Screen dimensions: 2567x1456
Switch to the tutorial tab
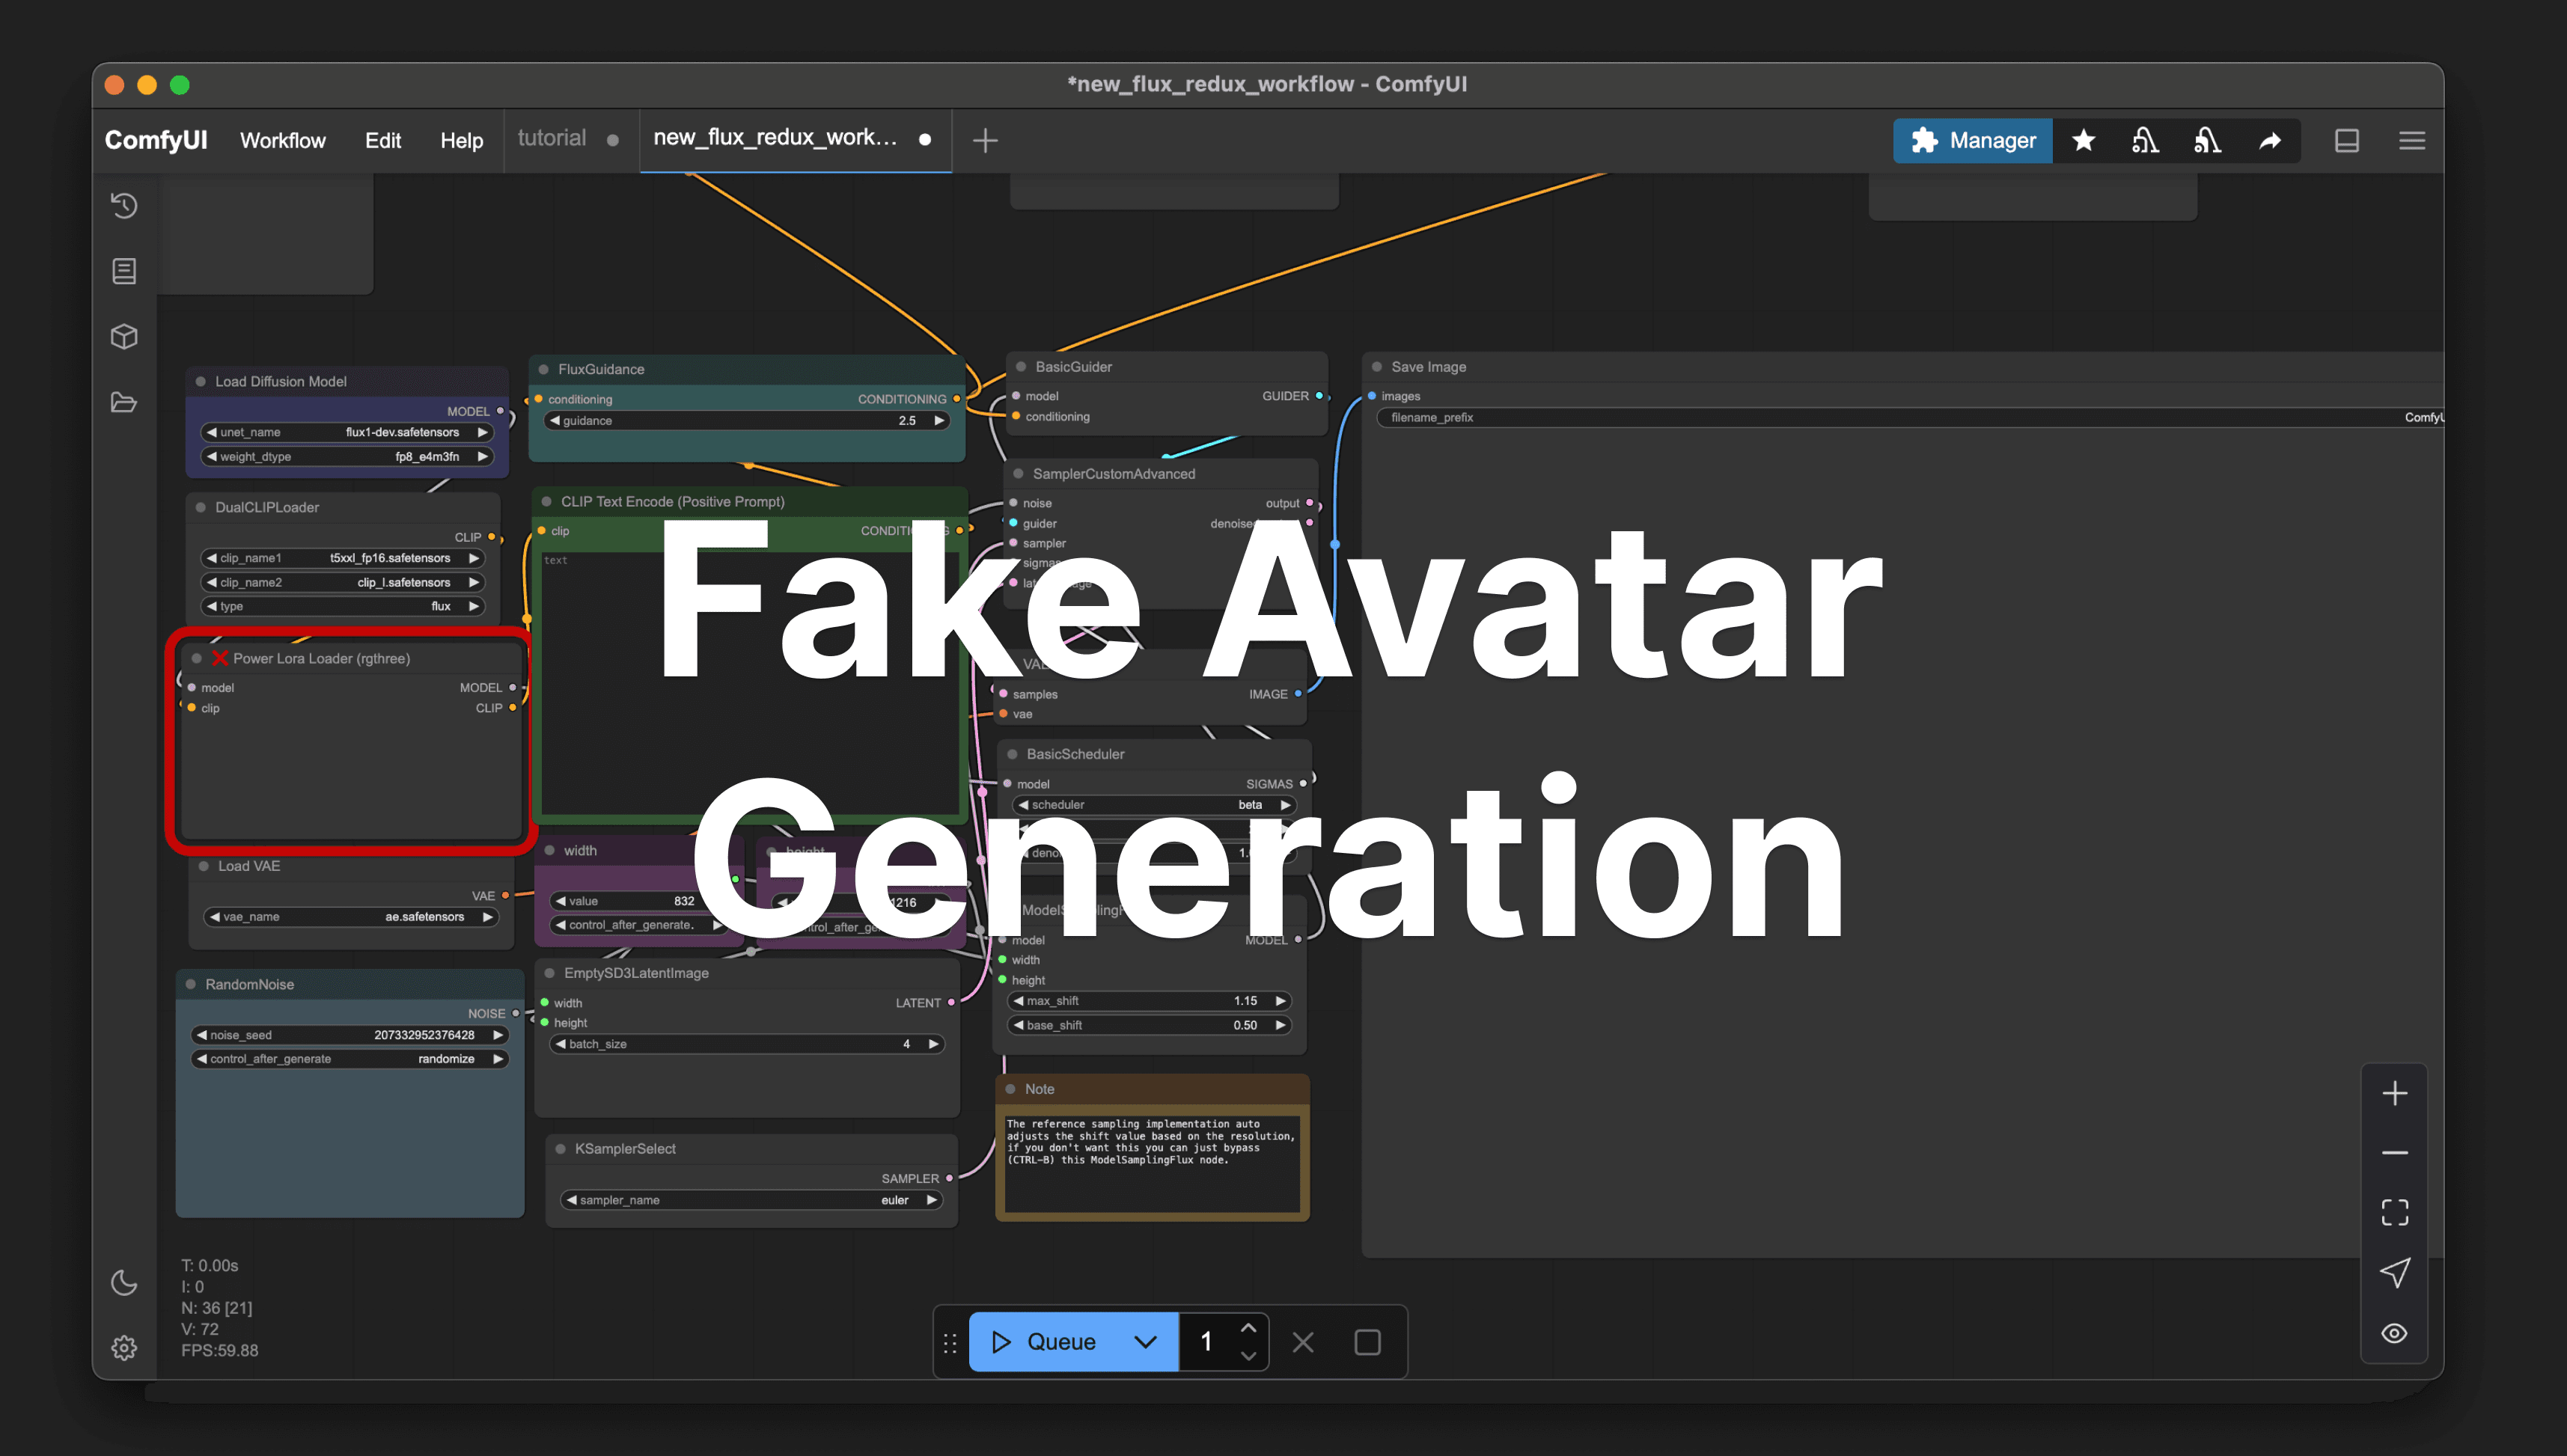(552, 138)
